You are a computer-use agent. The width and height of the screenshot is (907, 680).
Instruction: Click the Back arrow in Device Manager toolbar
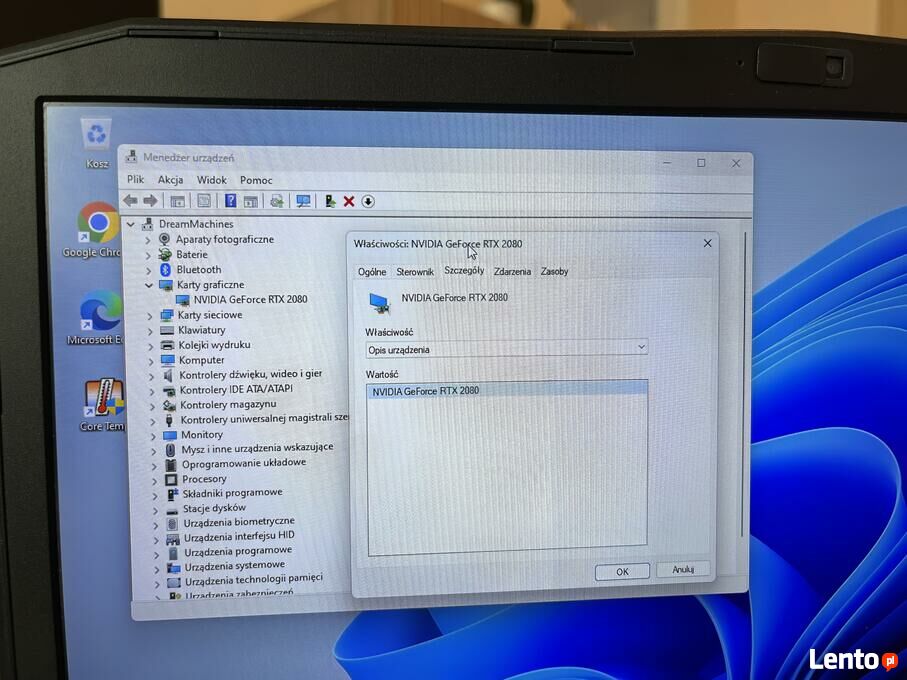tap(130, 201)
